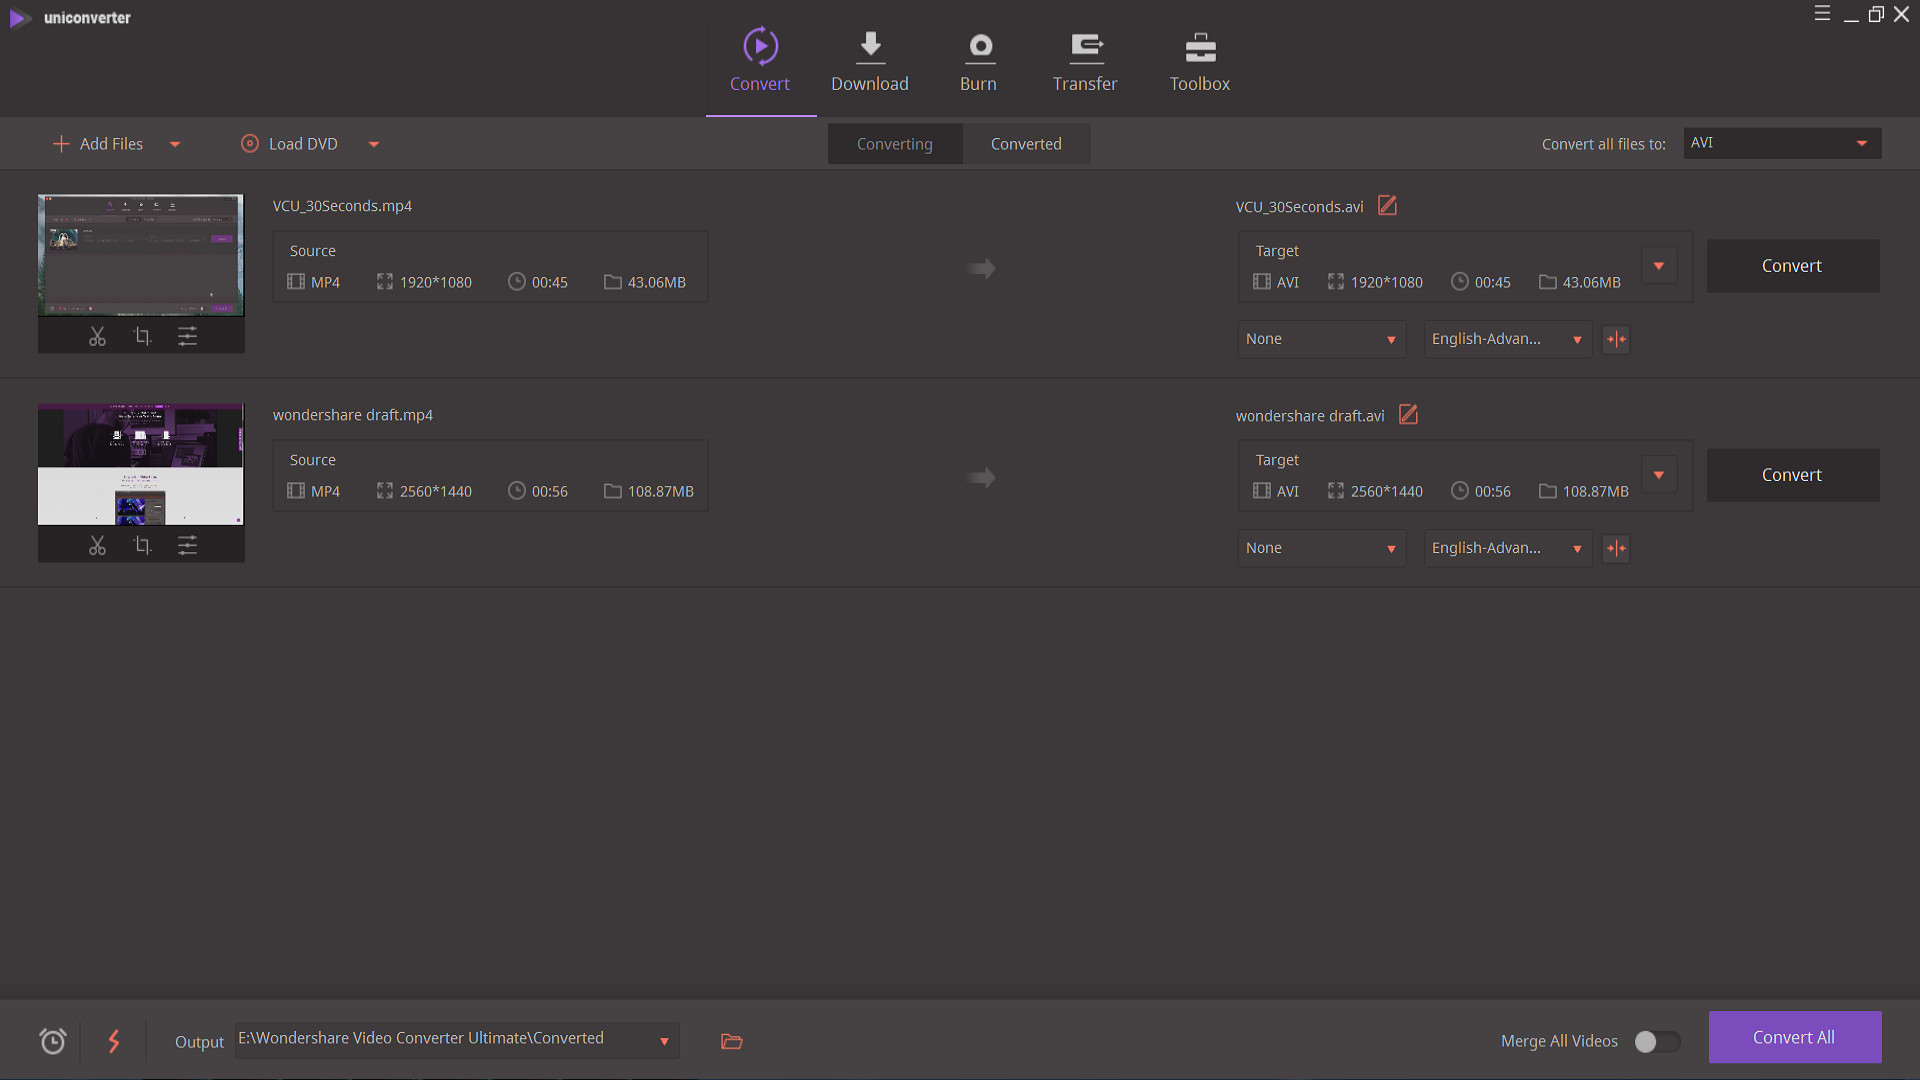Click Load DVD button
Viewport: 1920px width, 1080px height.
click(x=290, y=144)
